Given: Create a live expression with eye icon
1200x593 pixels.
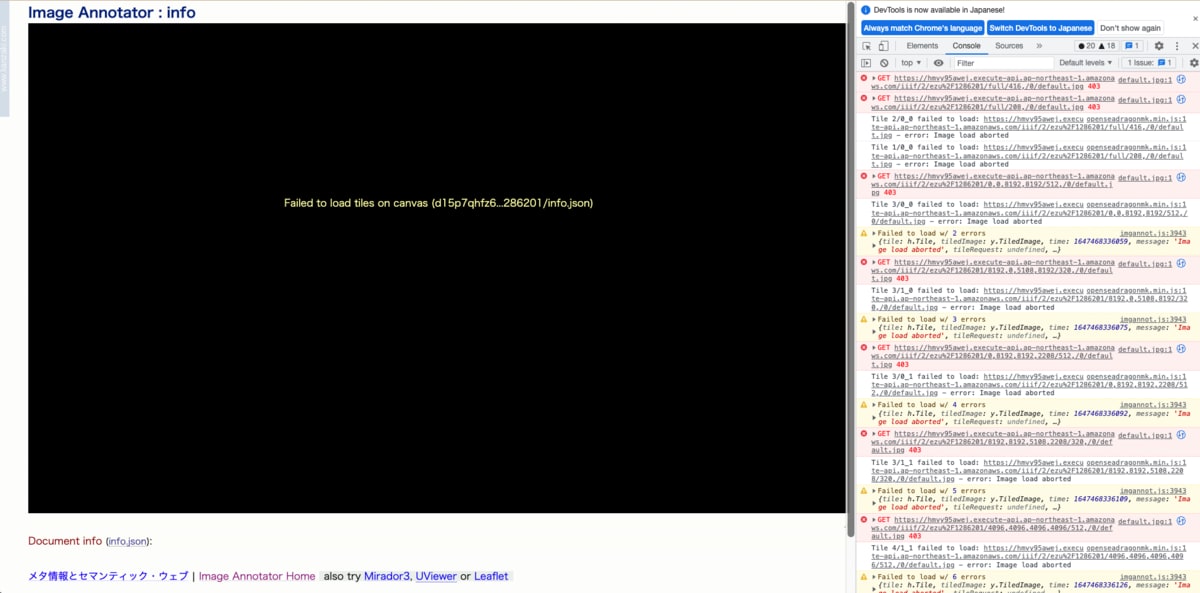Looking at the screenshot, I should (938, 63).
